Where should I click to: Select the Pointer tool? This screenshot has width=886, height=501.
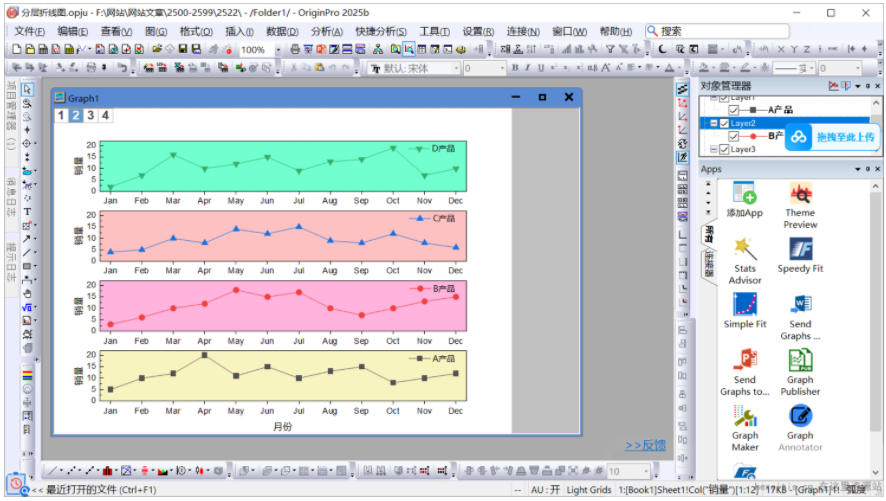pos(27,89)
